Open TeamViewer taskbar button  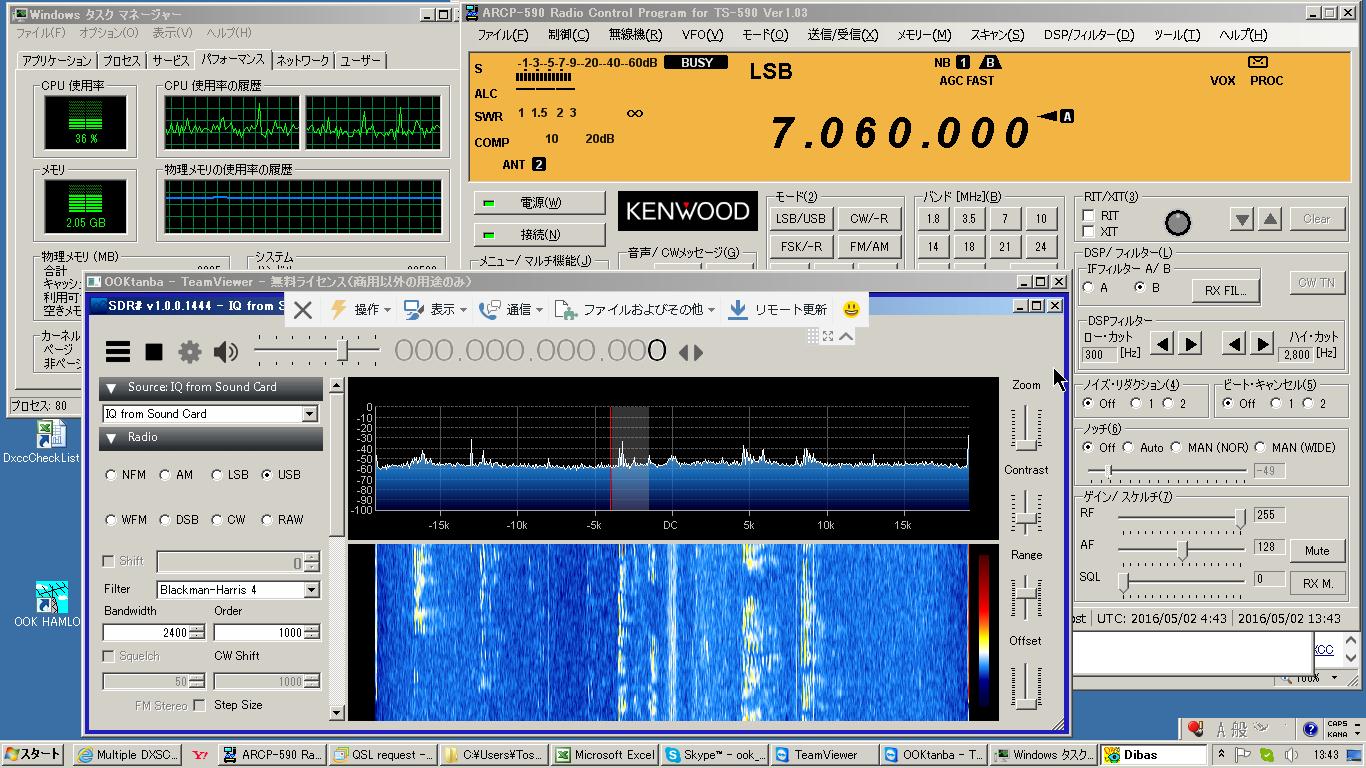[824, 755]
